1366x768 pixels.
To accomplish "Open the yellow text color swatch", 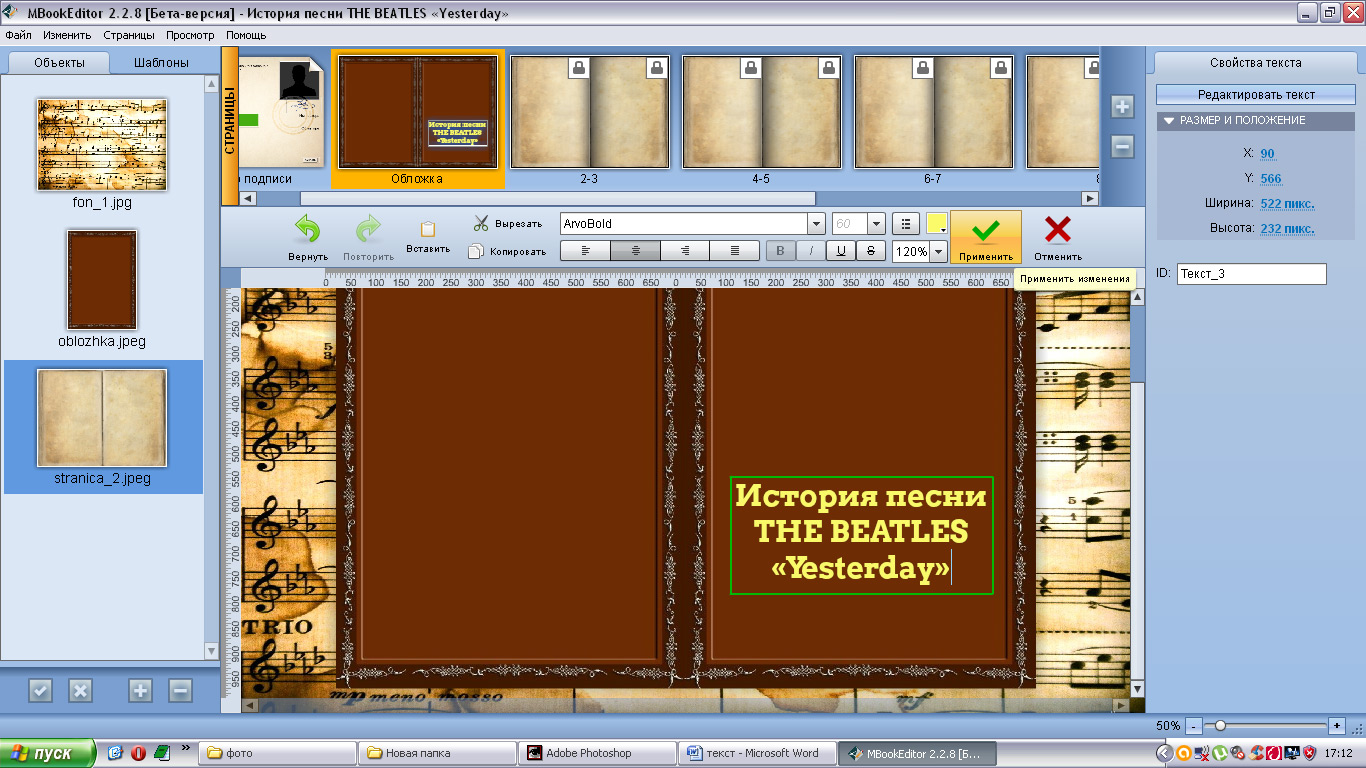I will pyautogui.click(x=937, y=224).
